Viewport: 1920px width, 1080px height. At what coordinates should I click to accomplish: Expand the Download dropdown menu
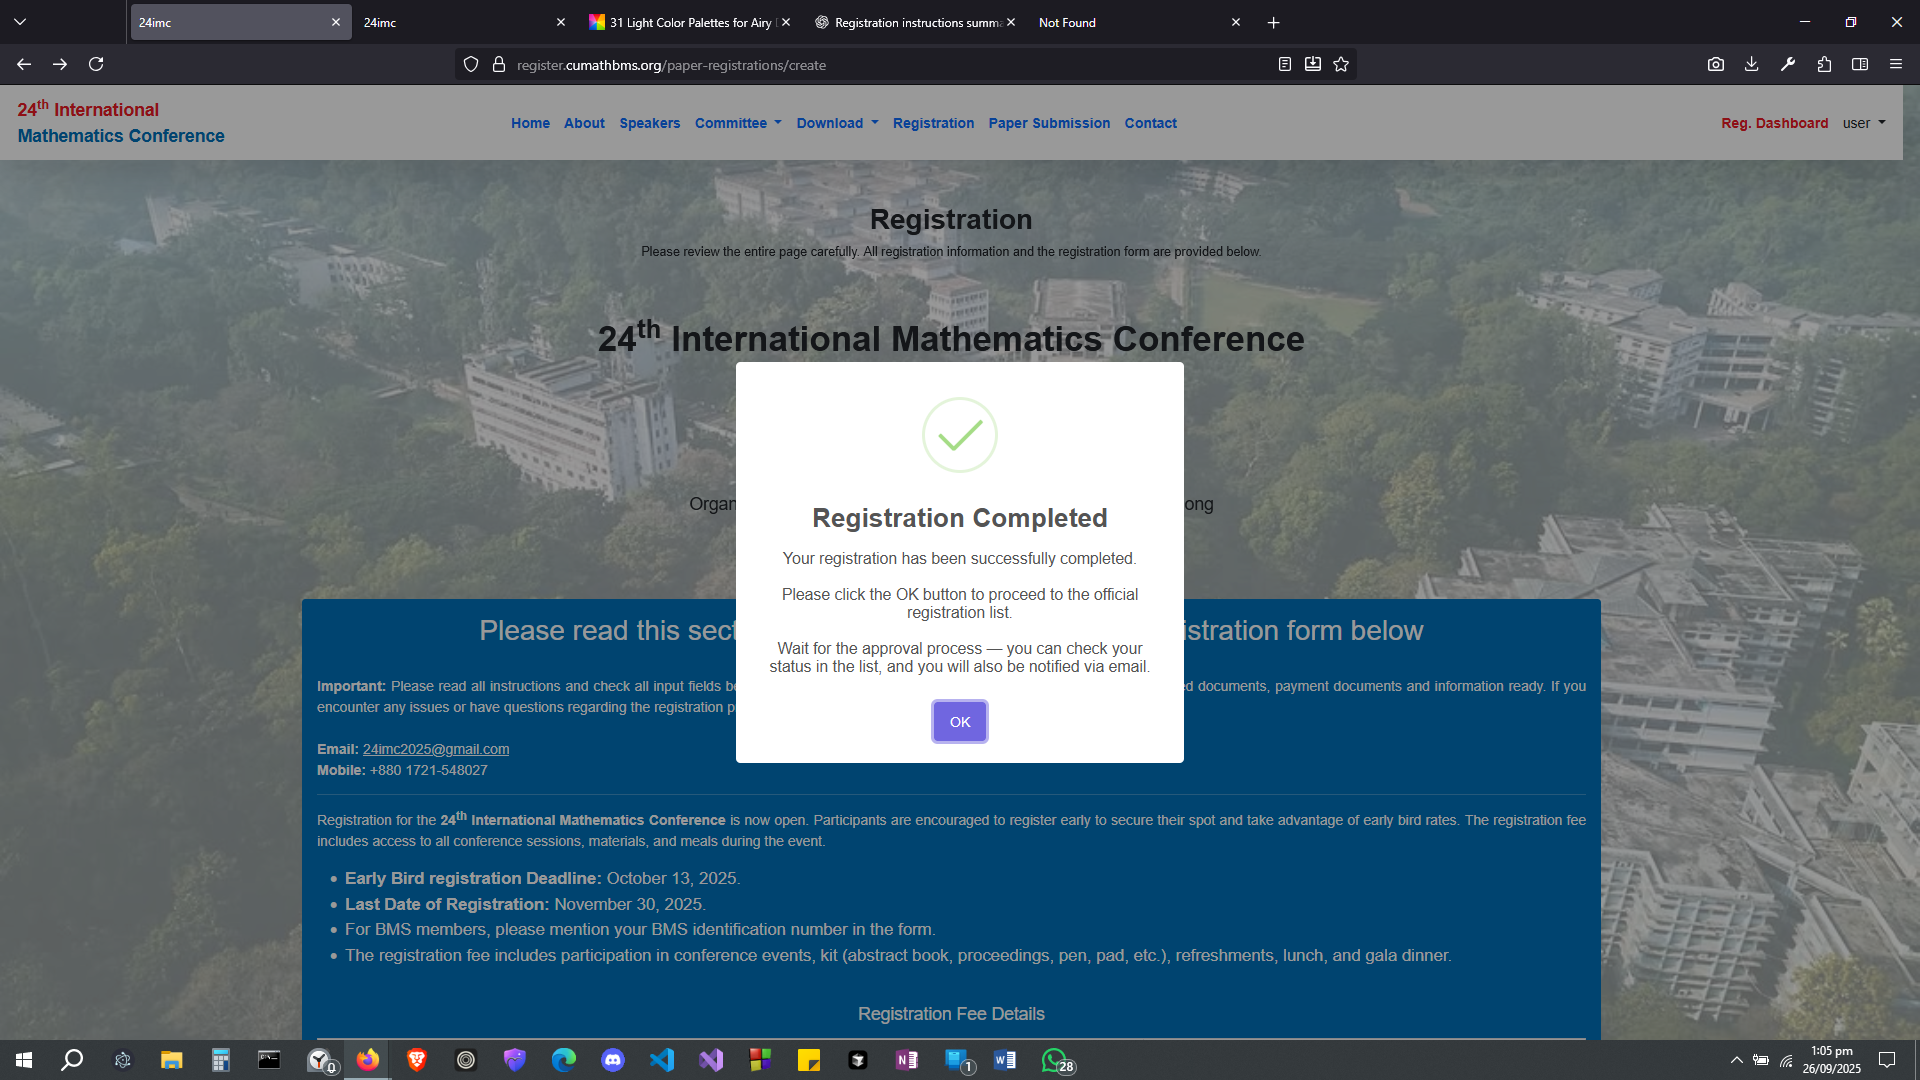point(837,123)
